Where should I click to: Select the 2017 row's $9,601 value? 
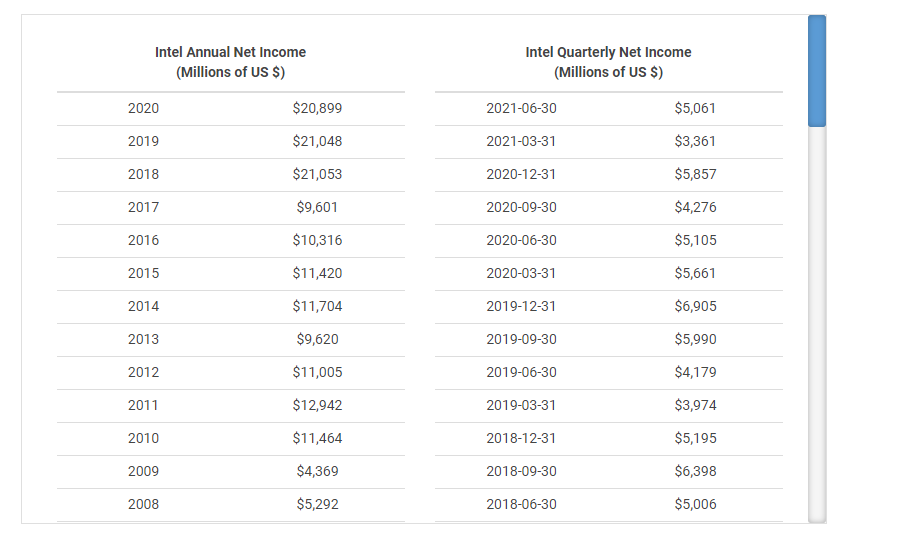click(x=317, y=207)
